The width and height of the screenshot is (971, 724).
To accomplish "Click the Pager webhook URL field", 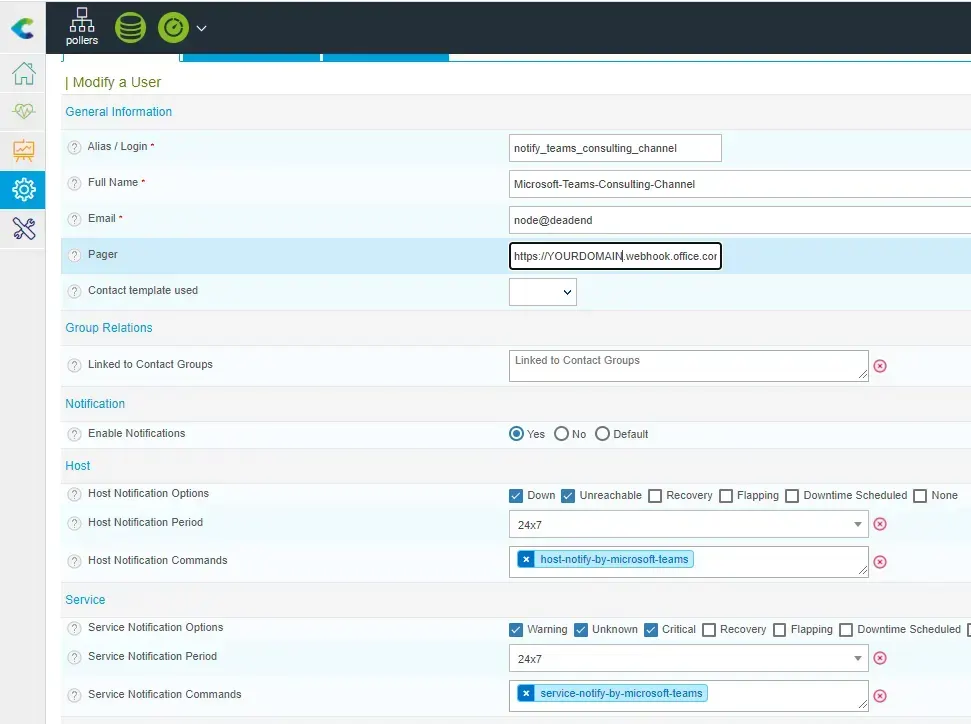I will tap(615, 256).
